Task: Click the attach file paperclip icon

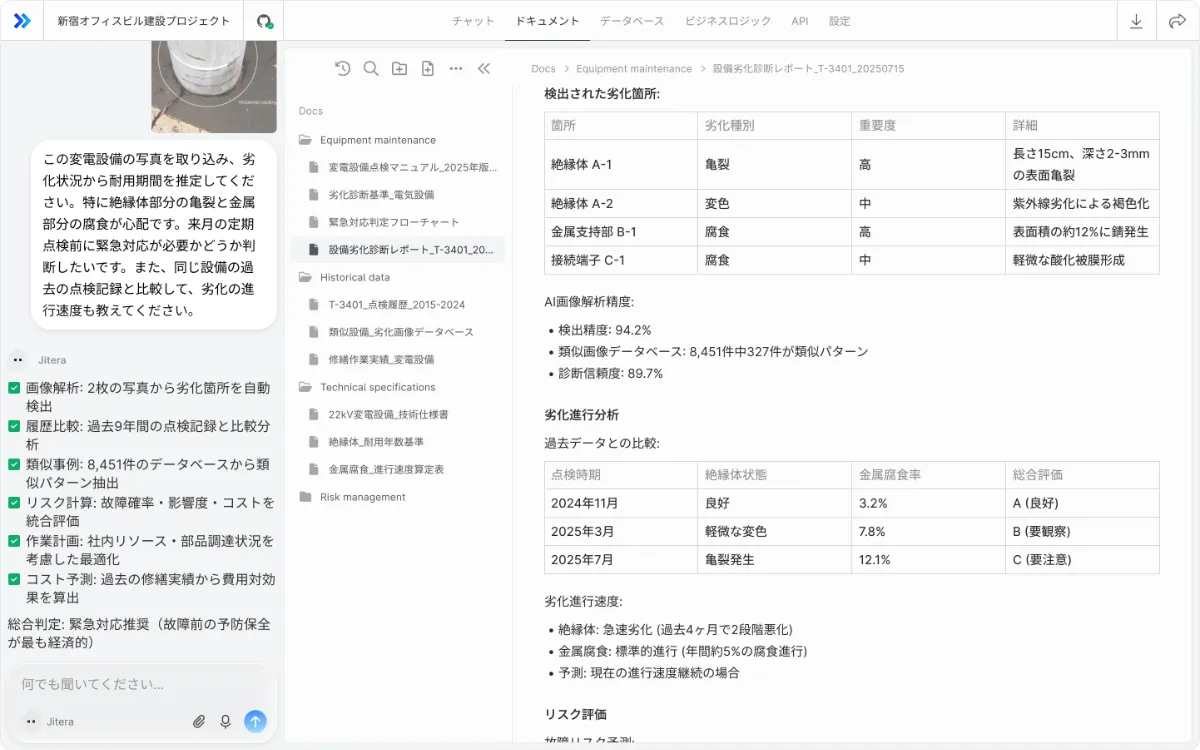Action: point(199,721)
